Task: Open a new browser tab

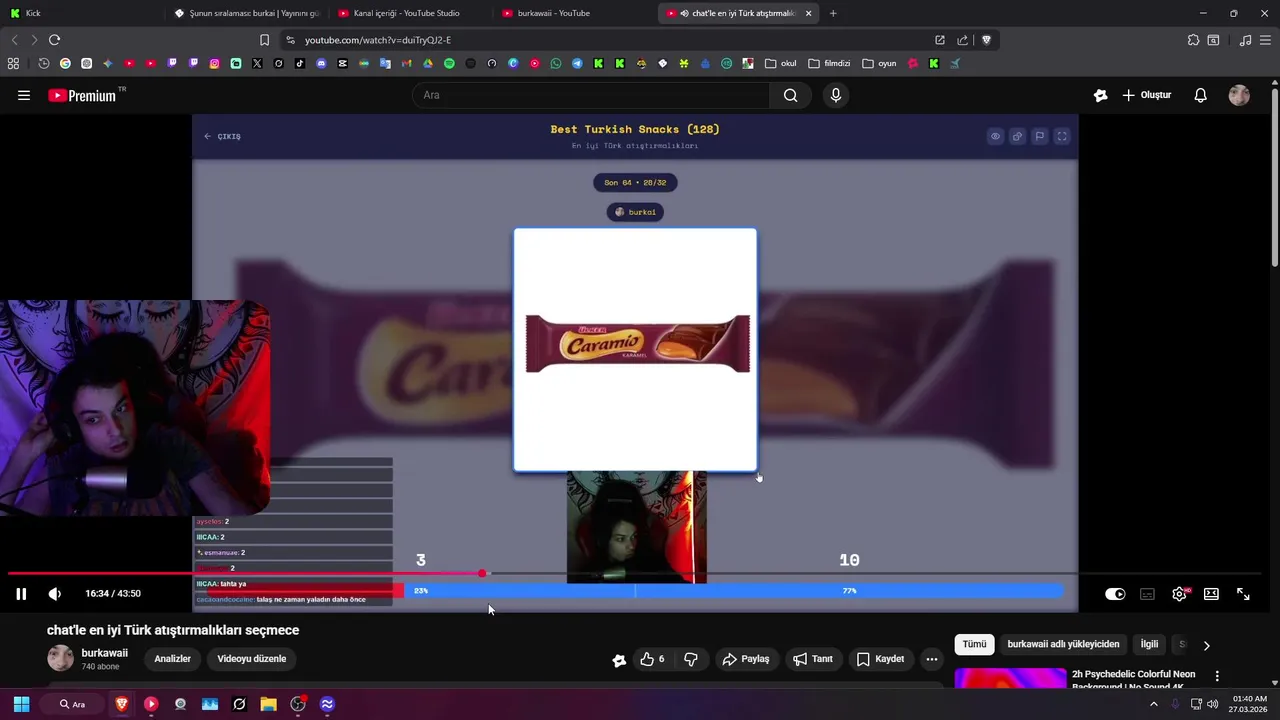Action: (833, 13)
